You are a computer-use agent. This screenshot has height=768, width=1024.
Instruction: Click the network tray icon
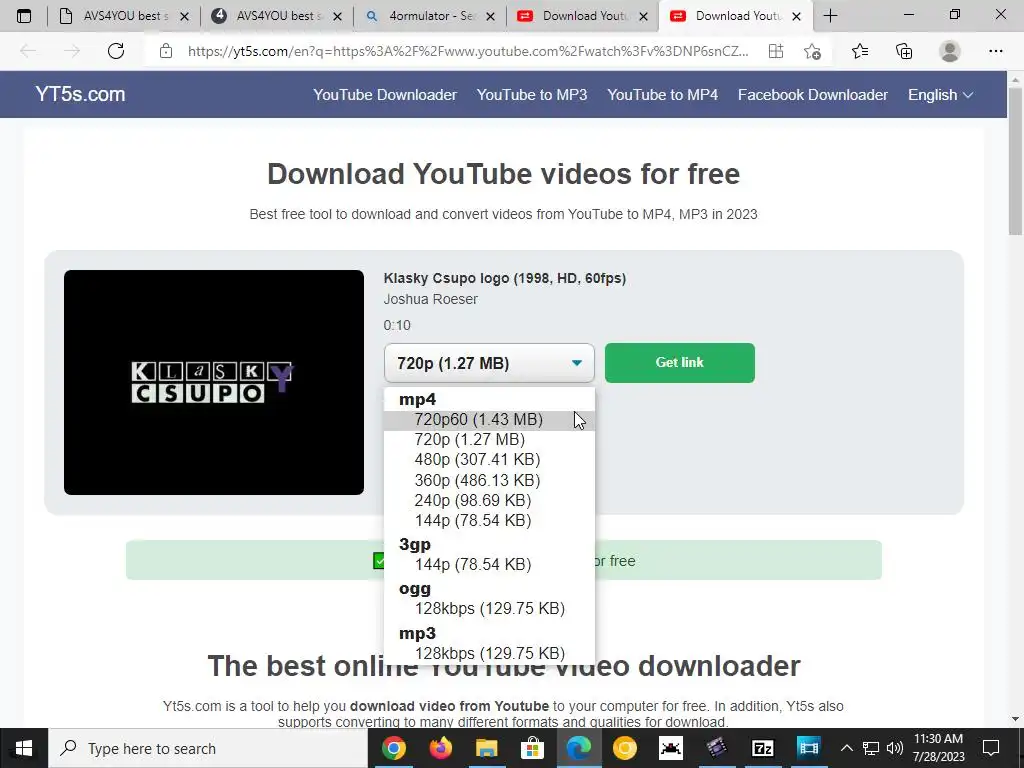[871, 748]
